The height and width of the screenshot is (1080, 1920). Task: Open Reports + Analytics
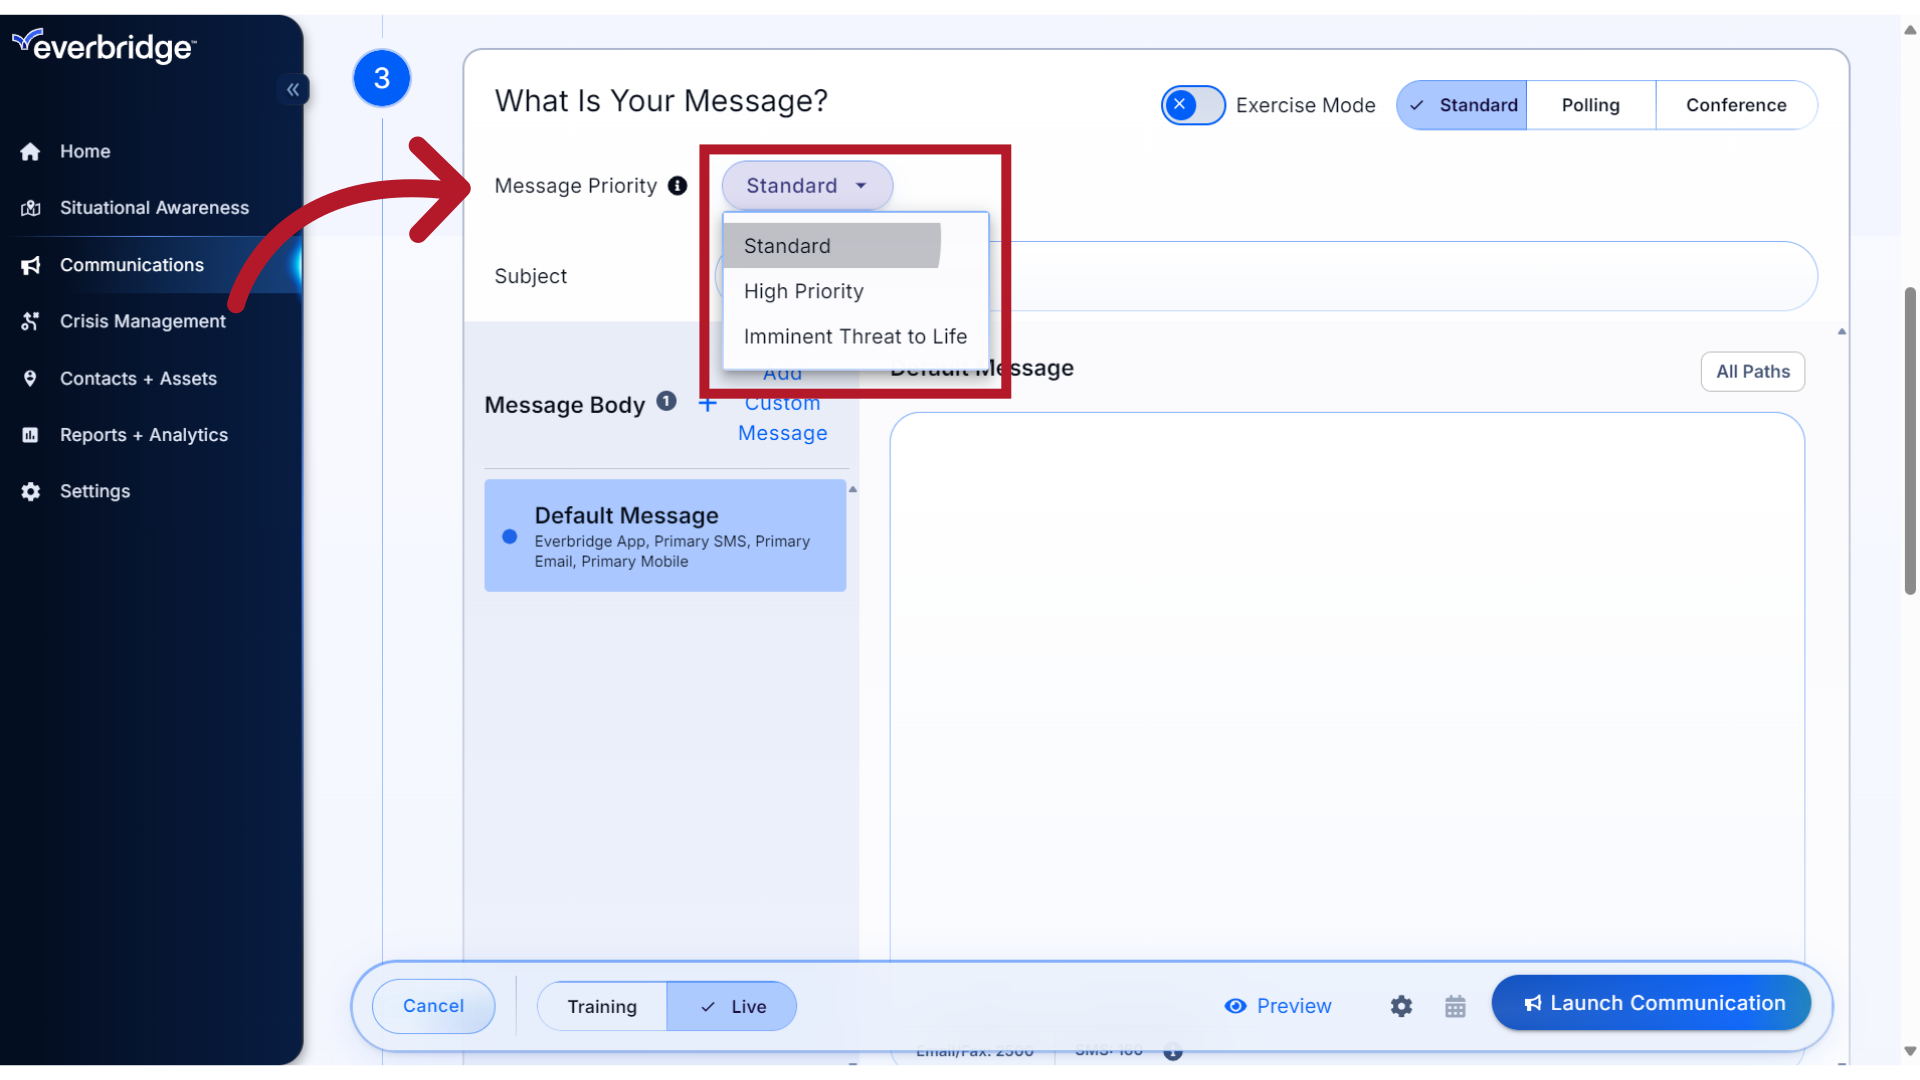[143, 434]
